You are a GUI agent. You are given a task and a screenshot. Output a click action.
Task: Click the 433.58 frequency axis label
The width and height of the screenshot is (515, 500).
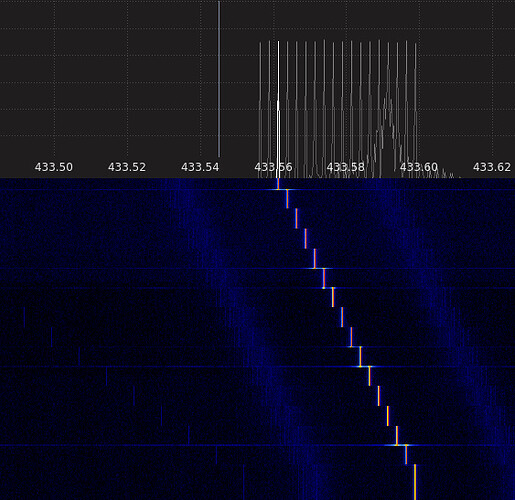[x=346, y=167]
